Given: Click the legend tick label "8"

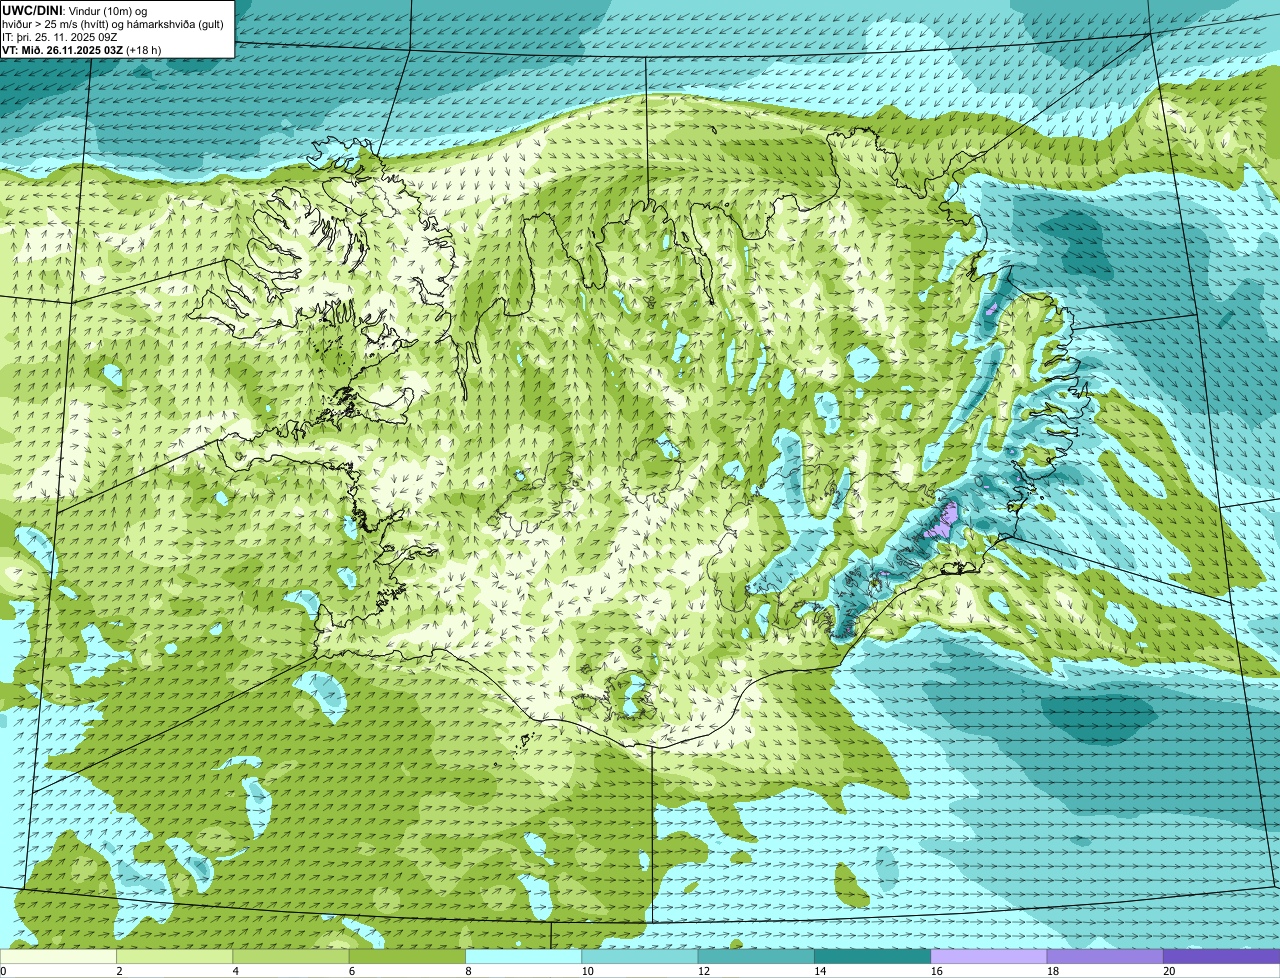Looking at the screenshot, I should tap(467, 971).
